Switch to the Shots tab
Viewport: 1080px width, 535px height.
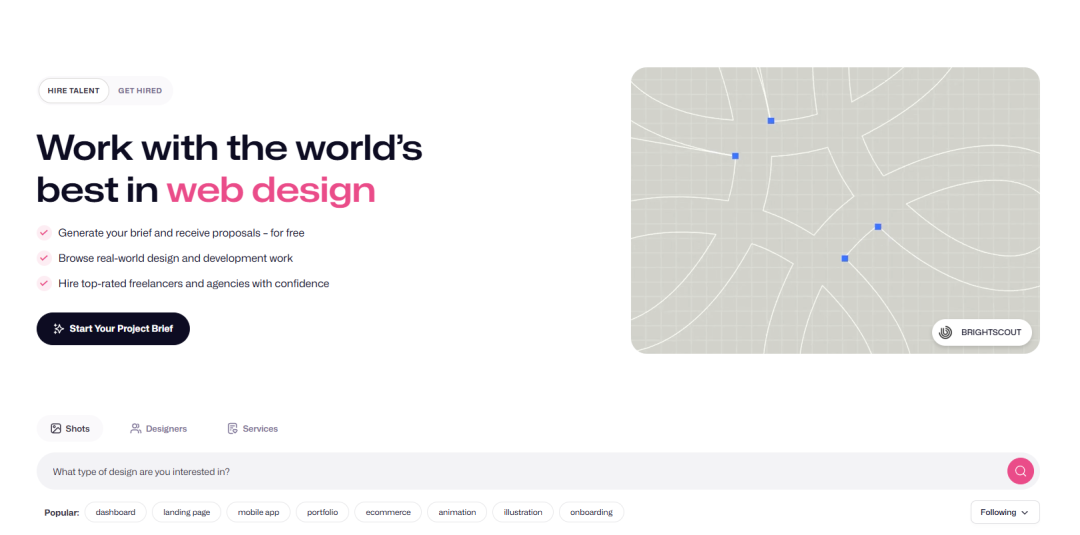tap(70, 428)
